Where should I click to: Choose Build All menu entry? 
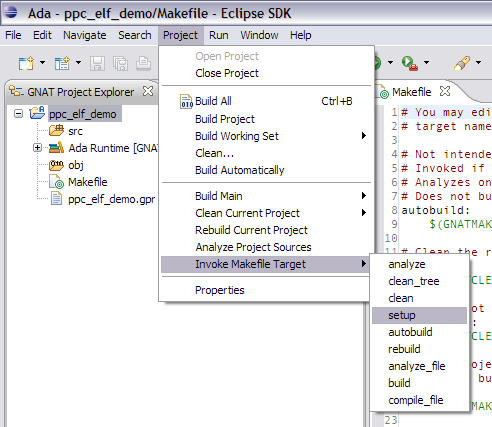click(266, 101)
